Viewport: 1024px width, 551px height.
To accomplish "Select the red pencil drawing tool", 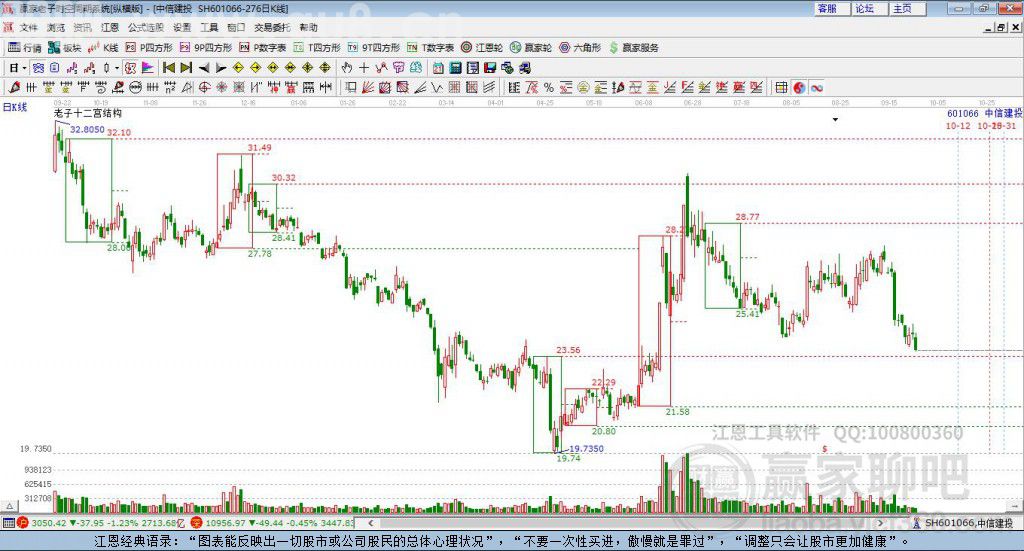I will 14,87.
